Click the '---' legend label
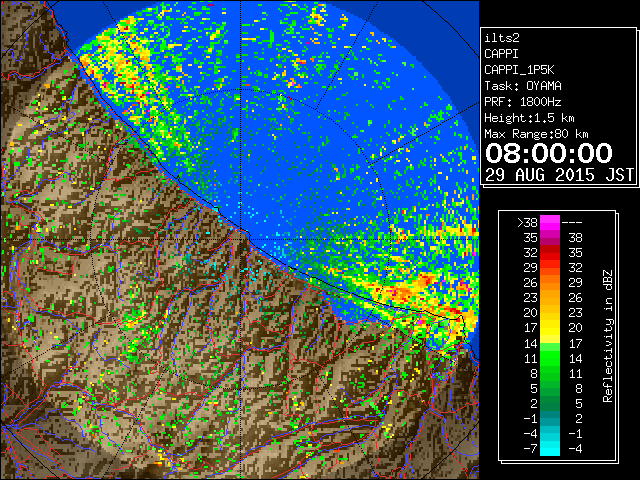Viewport: 640px width, 480px height. [x=572, y=223]
